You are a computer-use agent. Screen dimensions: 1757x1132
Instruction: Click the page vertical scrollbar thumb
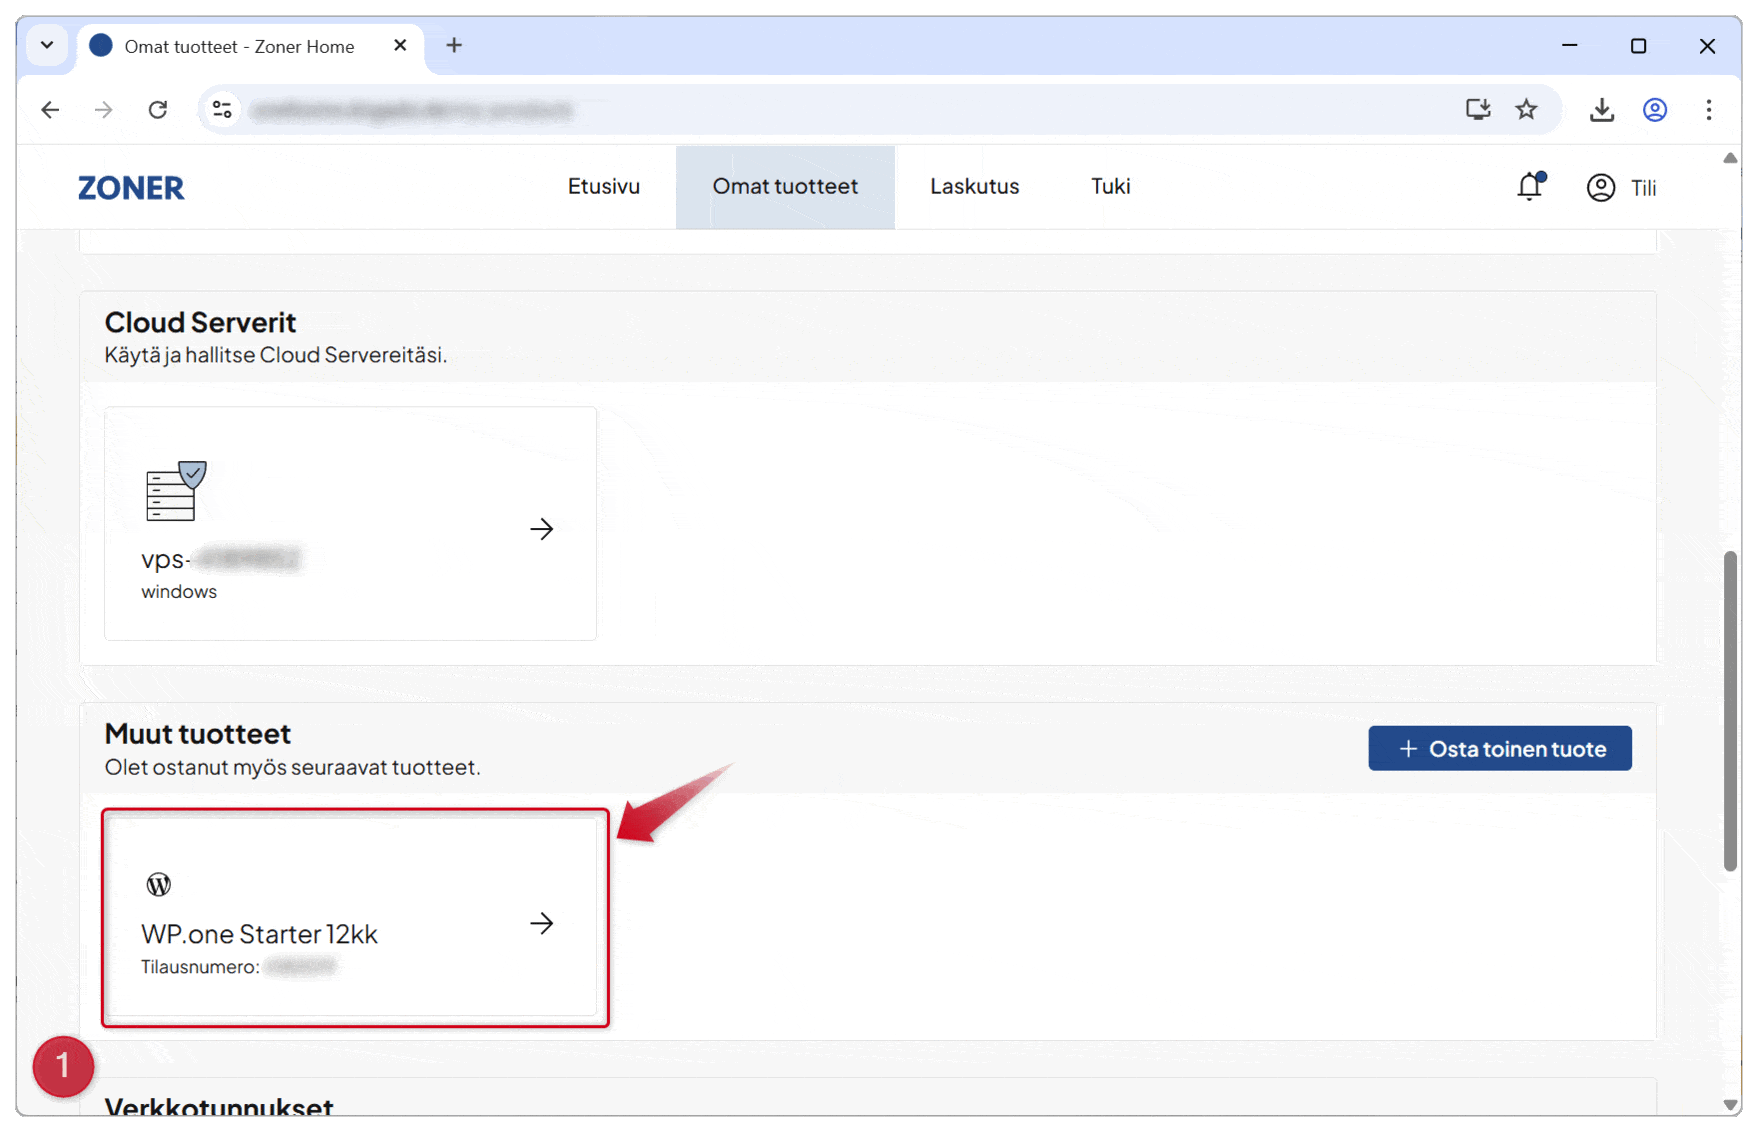tap(1730, 710)
